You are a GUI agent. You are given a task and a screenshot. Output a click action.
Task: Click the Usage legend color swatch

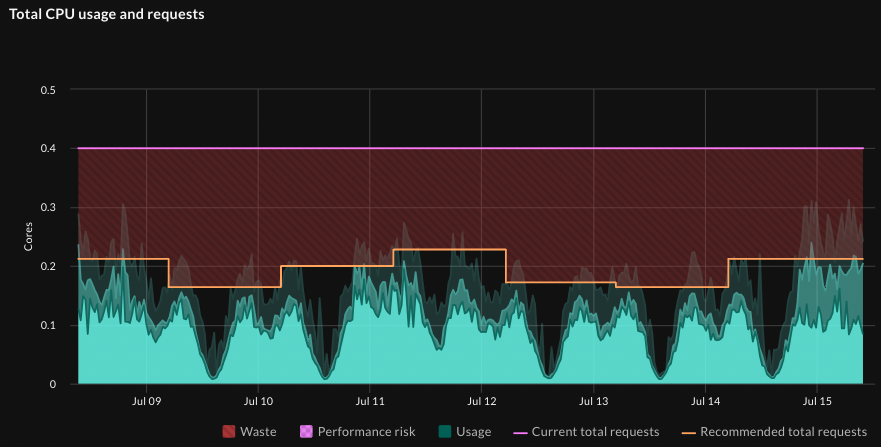(445, 432)
